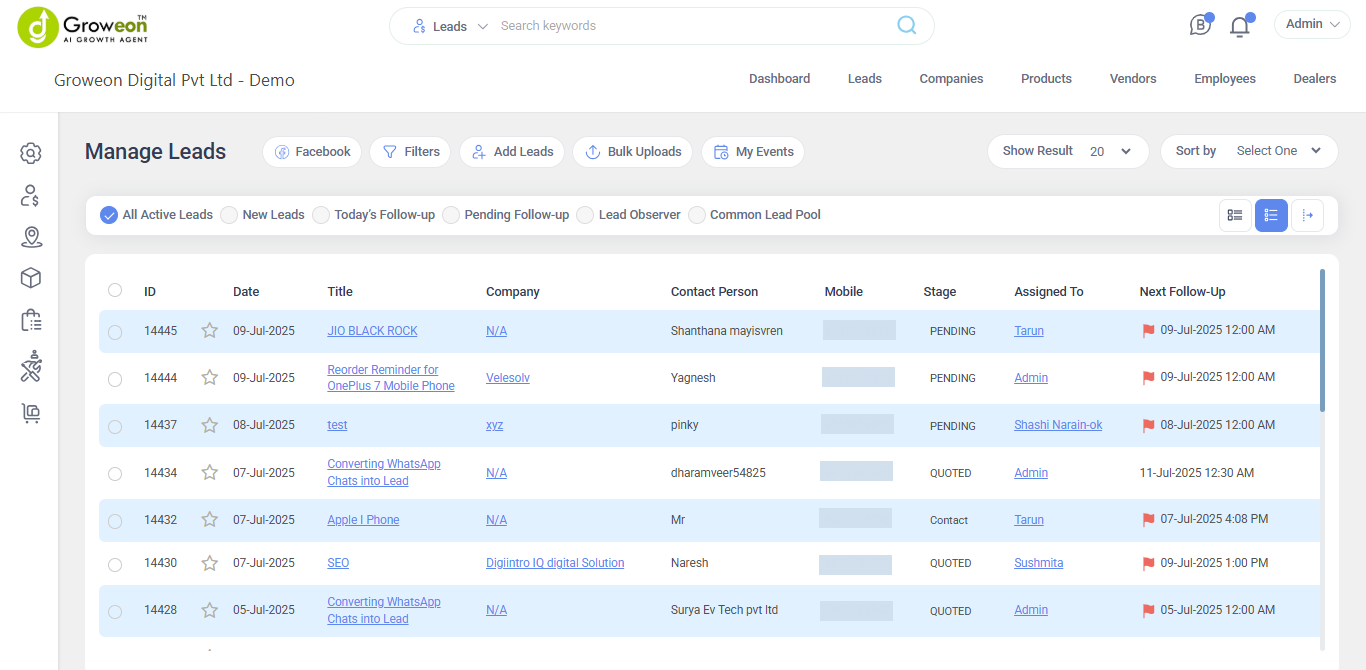Star lead 14445 as favorite
1366x670 pixels.
tap(209, 331)
